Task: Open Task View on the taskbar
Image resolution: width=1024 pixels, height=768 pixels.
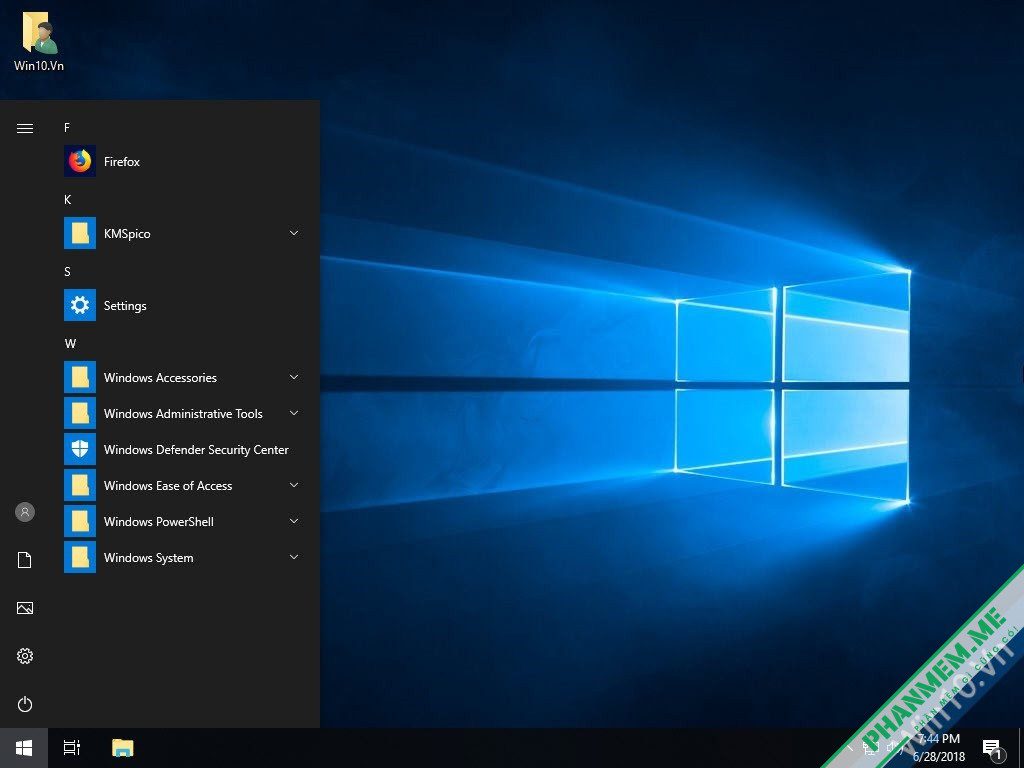Action: point(72,748)
